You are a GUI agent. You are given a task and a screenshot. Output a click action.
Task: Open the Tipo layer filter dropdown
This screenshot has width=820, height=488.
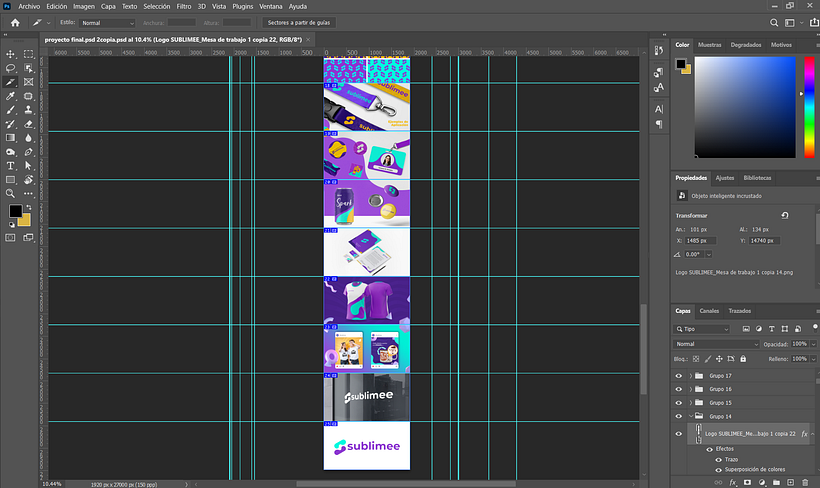point(701,329)
